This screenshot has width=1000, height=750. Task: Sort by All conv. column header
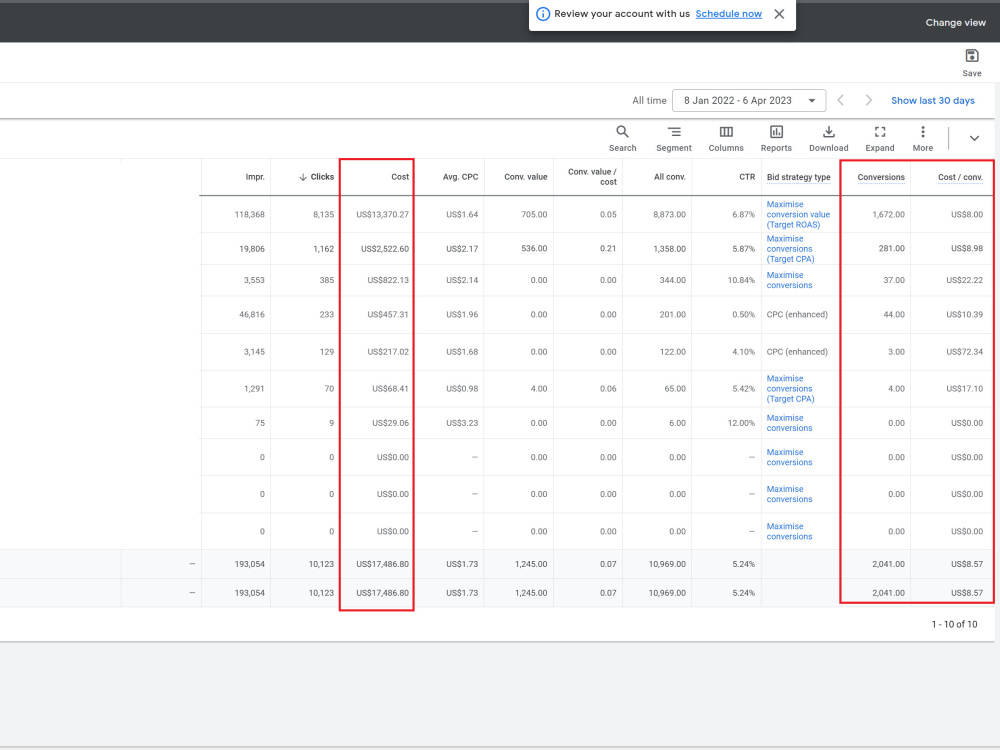669,177
